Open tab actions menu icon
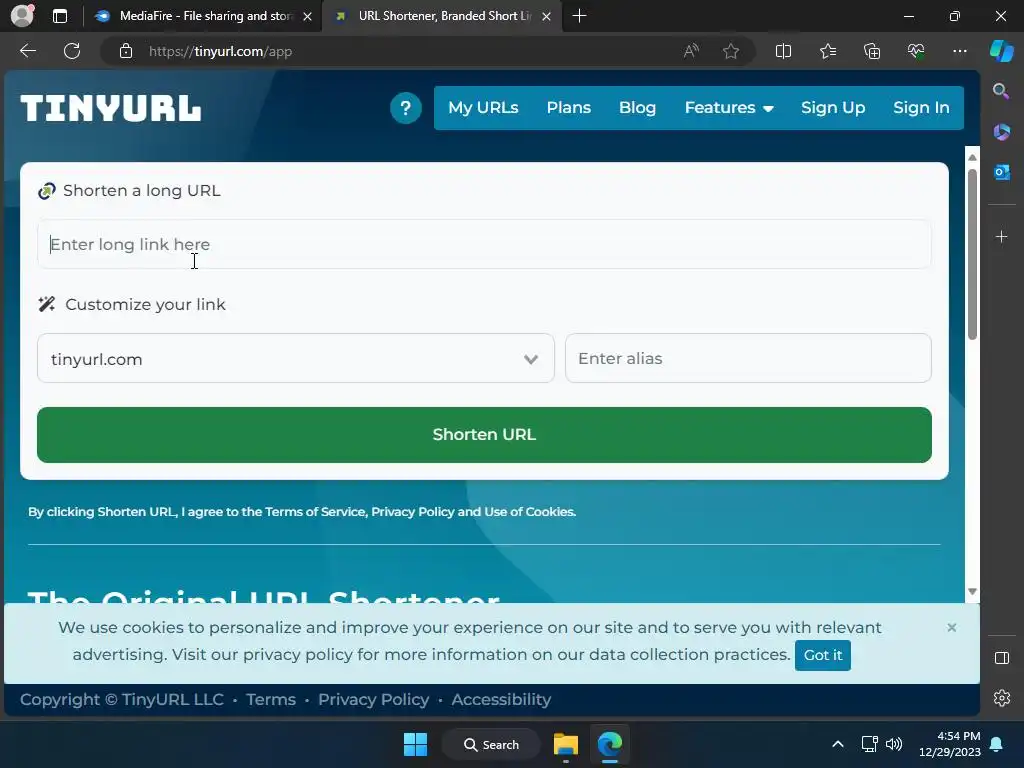This screenshot has height=768, width=1024. (x=59, y=16)
